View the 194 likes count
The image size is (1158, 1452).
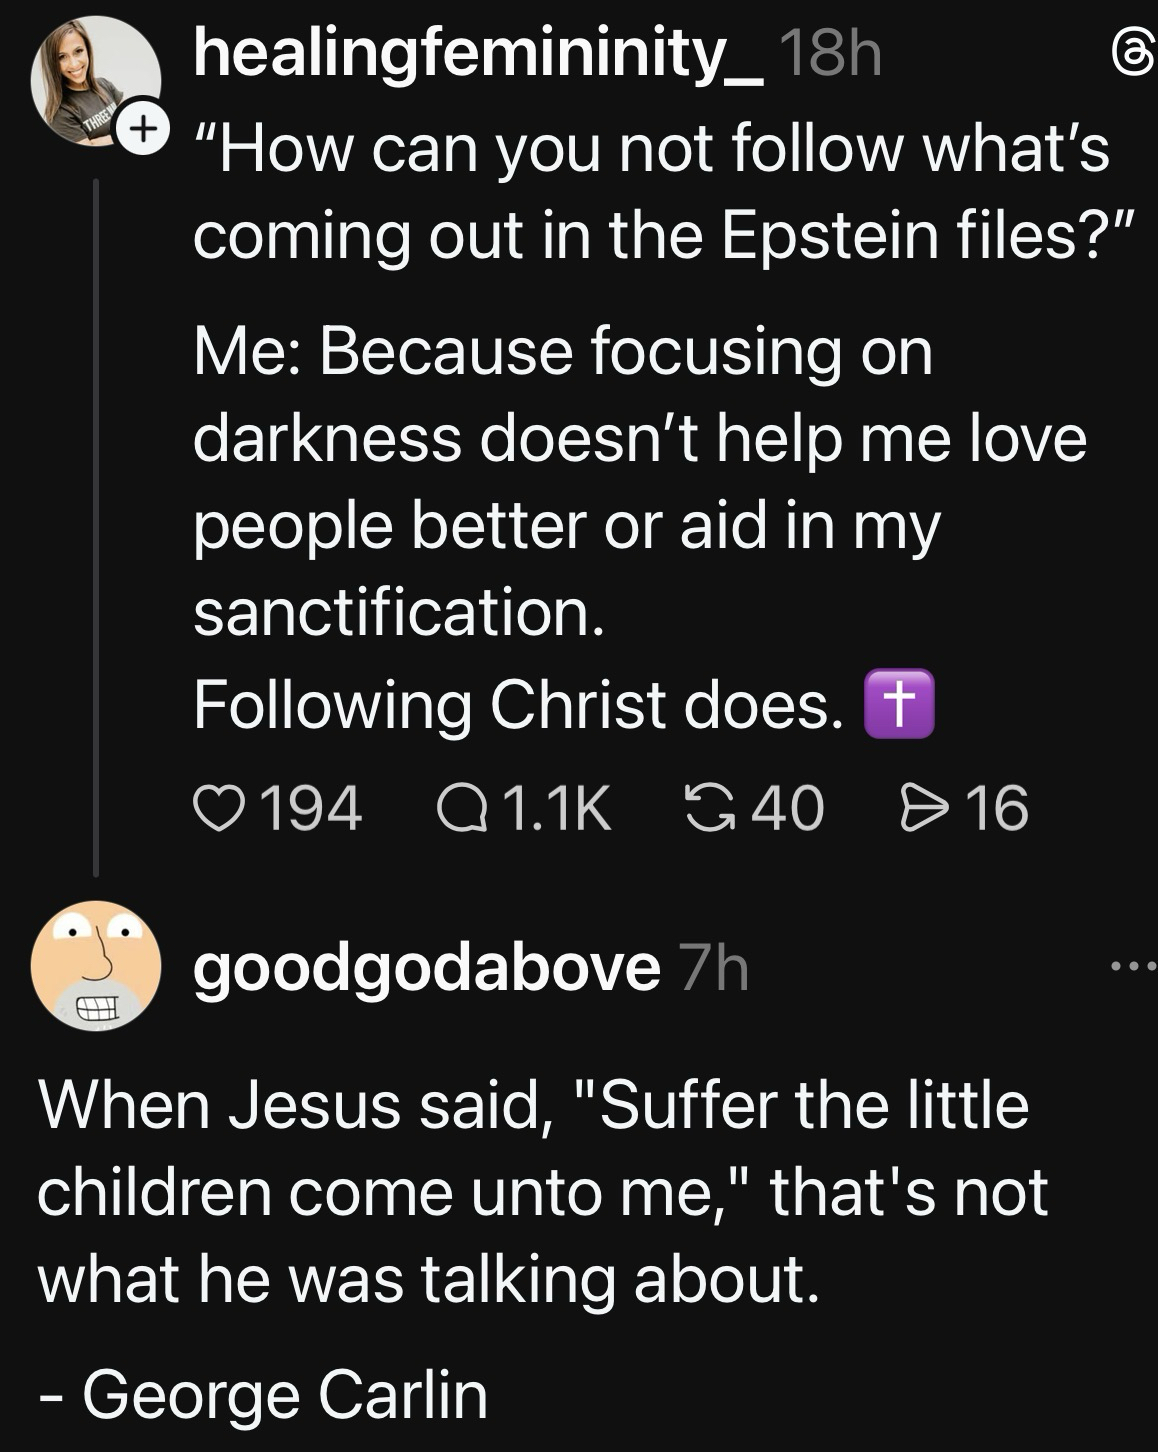click(x=309, y=808)
